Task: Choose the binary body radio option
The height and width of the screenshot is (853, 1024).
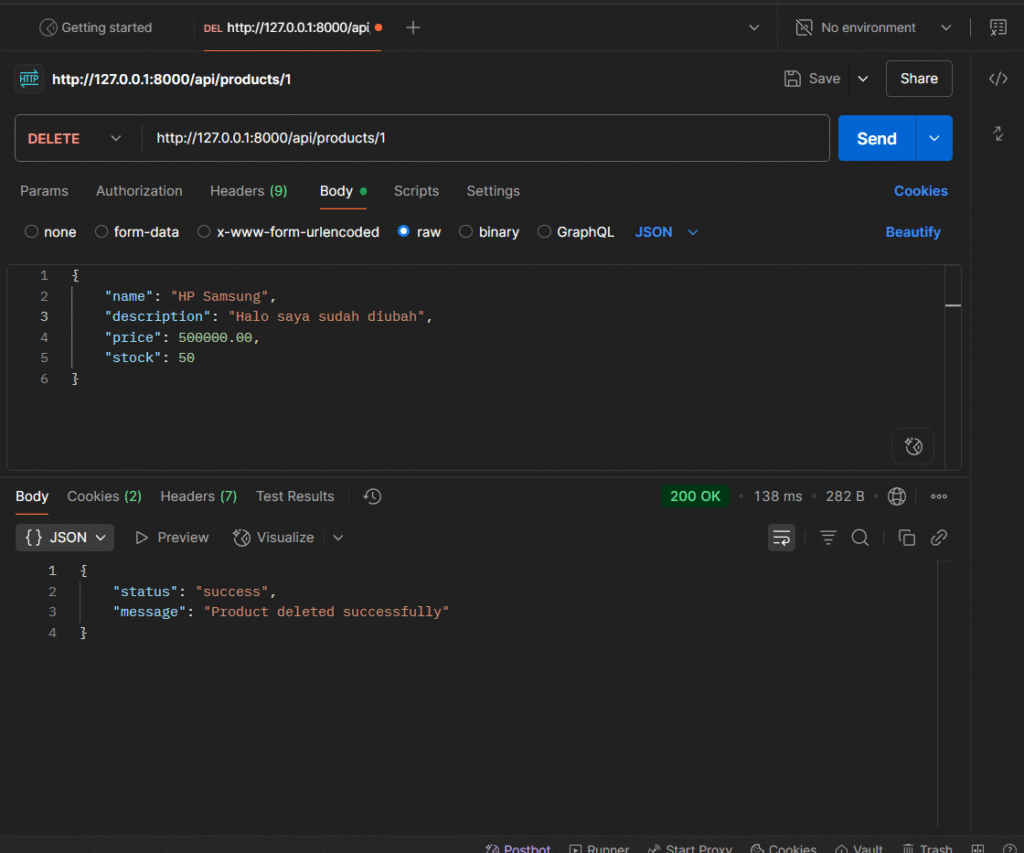Action: coord(466,232)
